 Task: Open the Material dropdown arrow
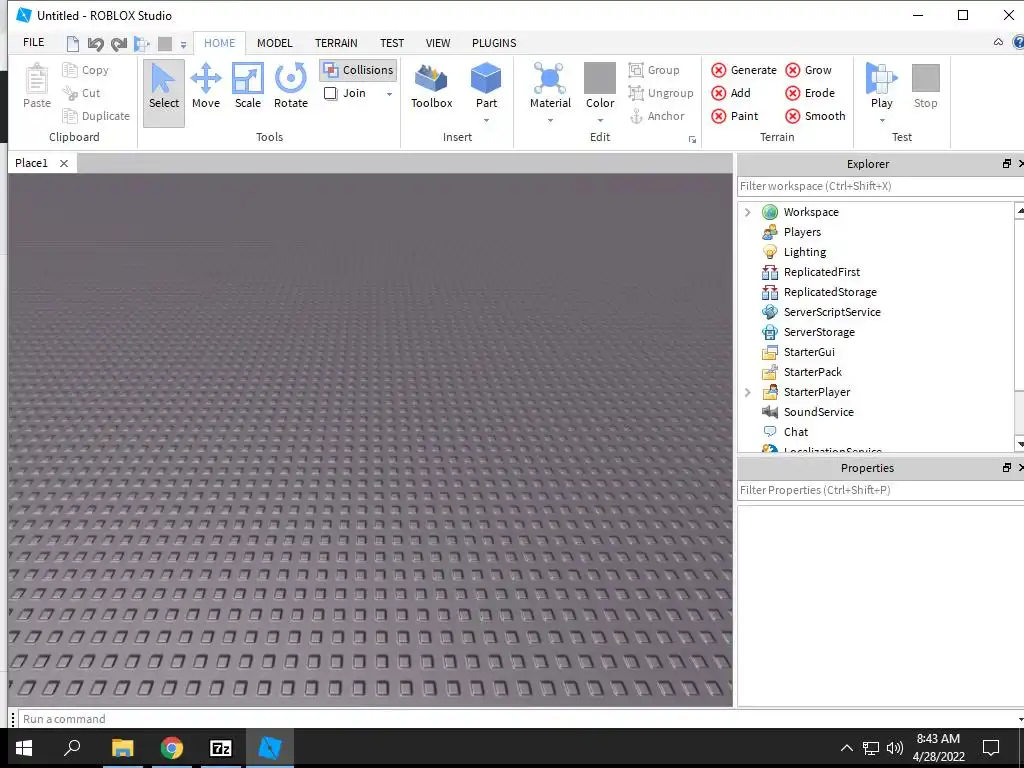pos(550,120)
